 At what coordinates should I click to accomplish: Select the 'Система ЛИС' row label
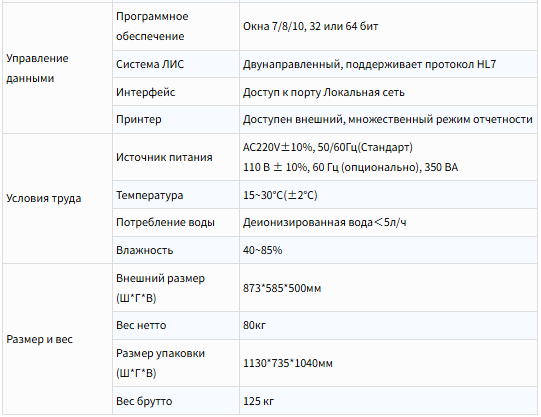[x=150, y=64]
